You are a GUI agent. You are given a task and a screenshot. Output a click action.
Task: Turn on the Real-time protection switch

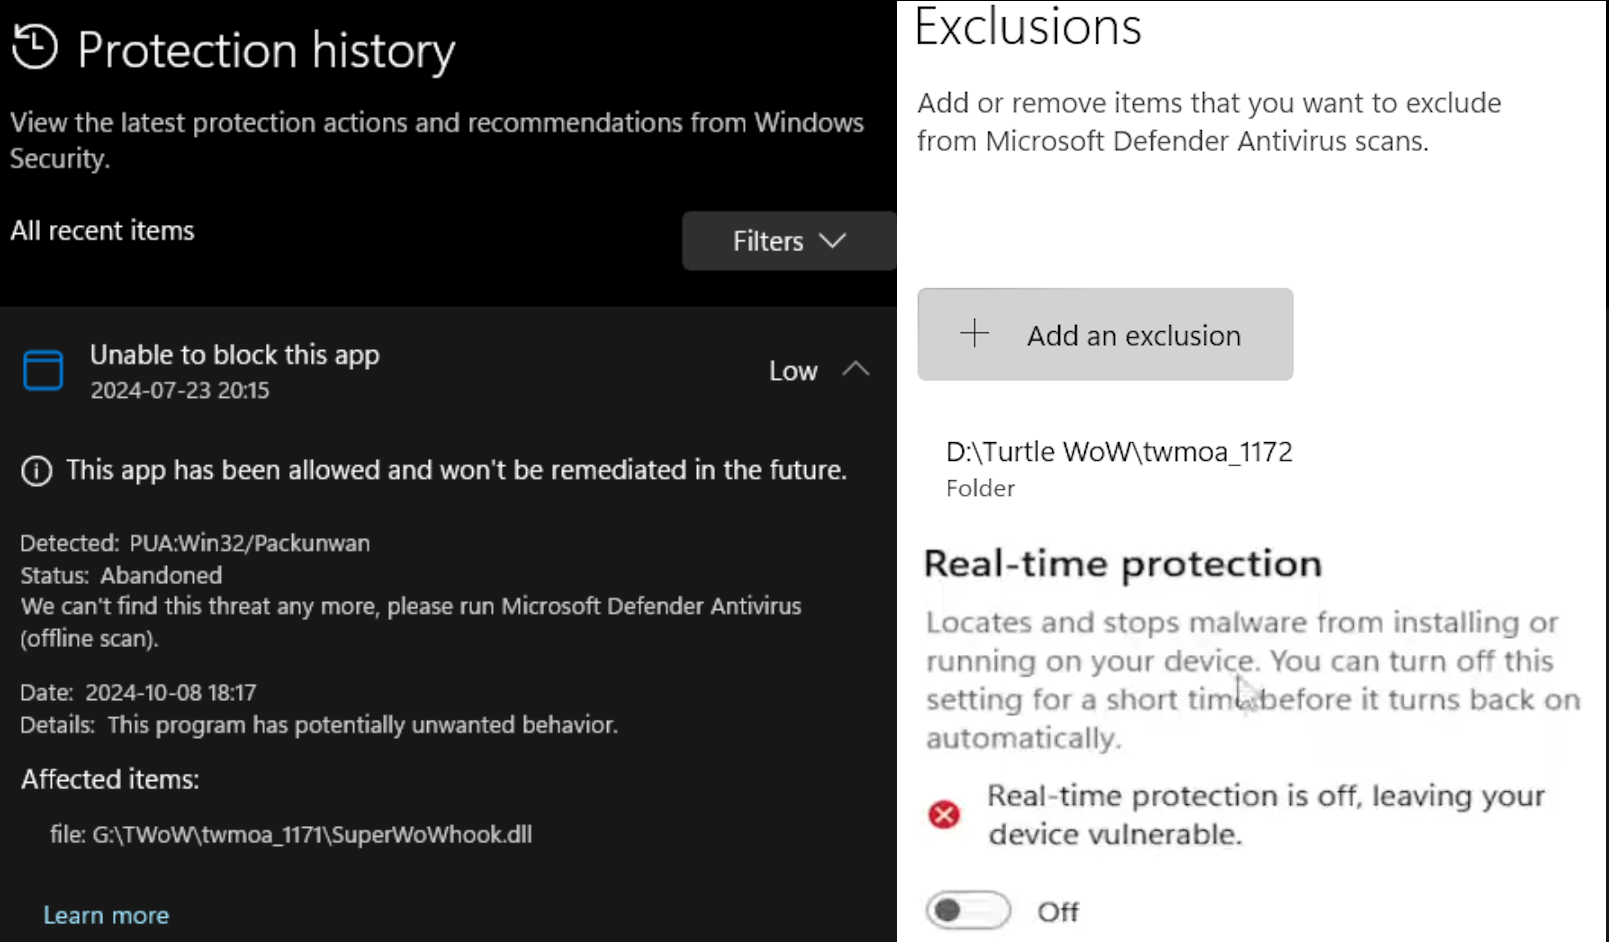[967, 911]
